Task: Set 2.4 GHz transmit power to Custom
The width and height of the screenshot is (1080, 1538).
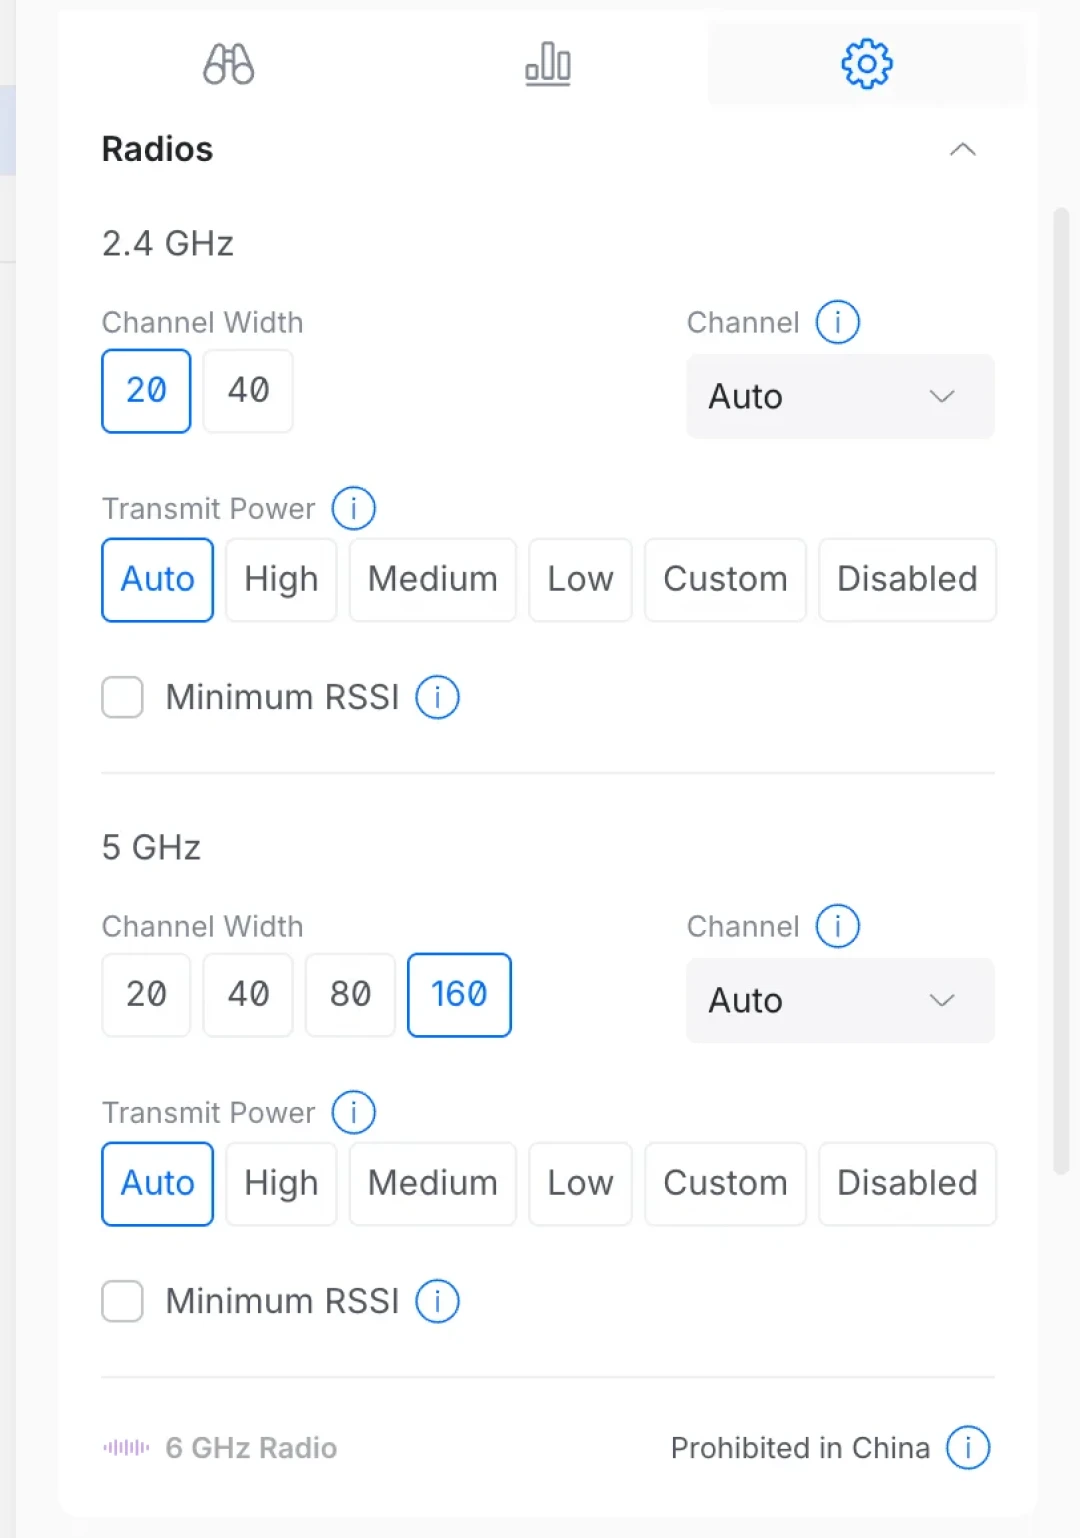Action: coord(725,579)
